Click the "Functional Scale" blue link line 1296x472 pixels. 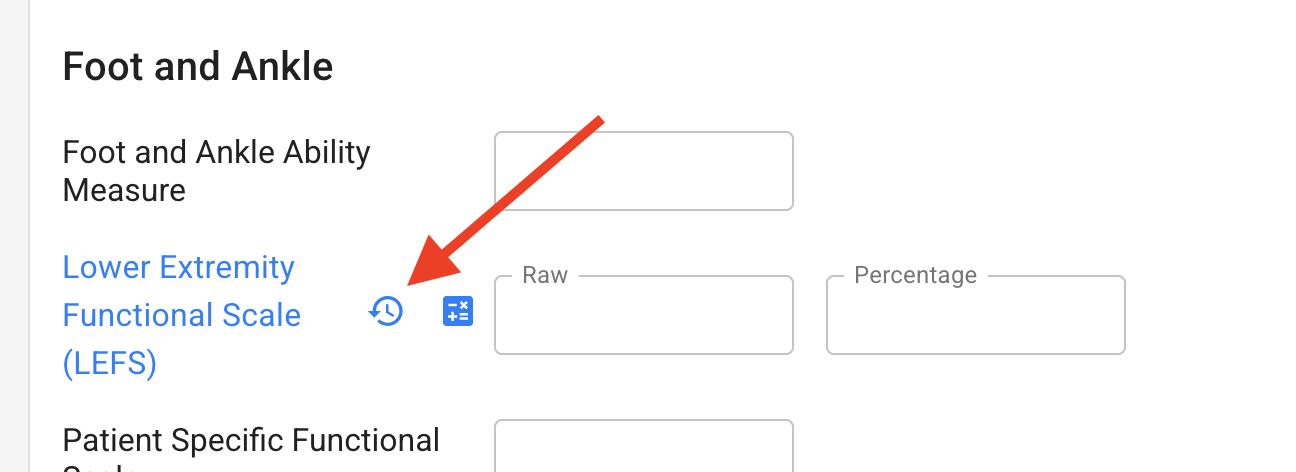click(x=181, y=316)
